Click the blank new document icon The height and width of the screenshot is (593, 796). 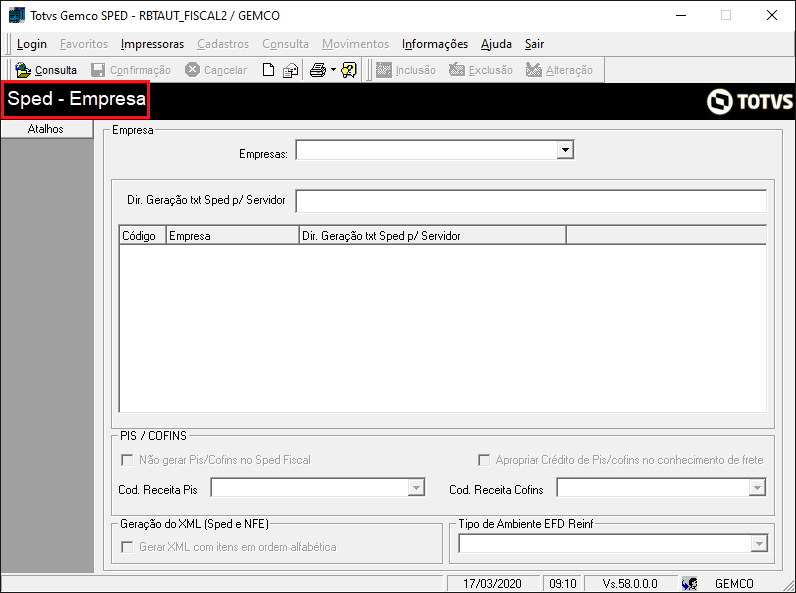click(x=268, y=70)
